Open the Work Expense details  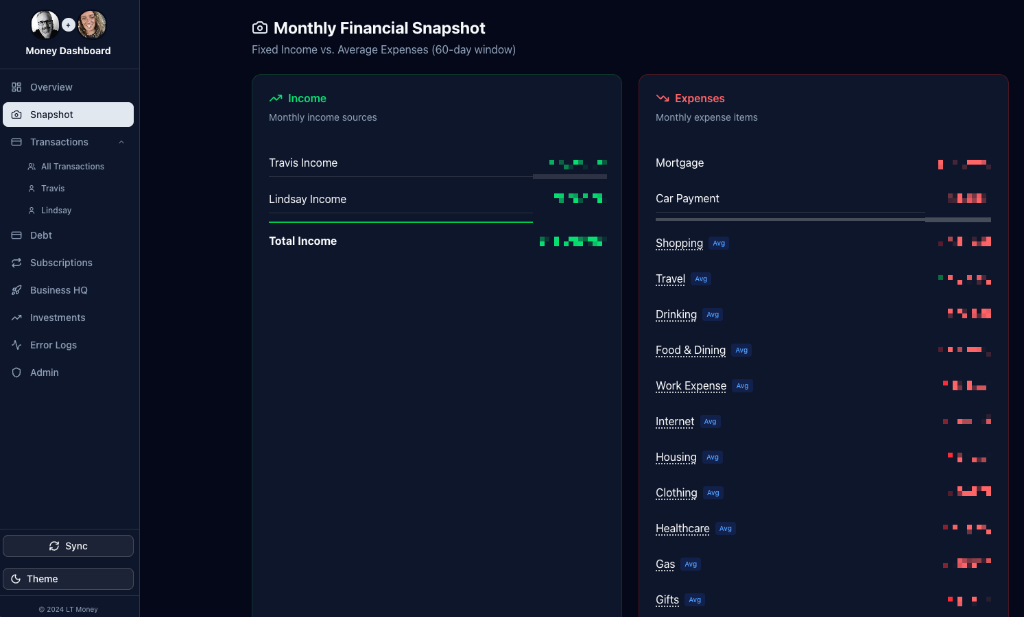coord(691,386)
